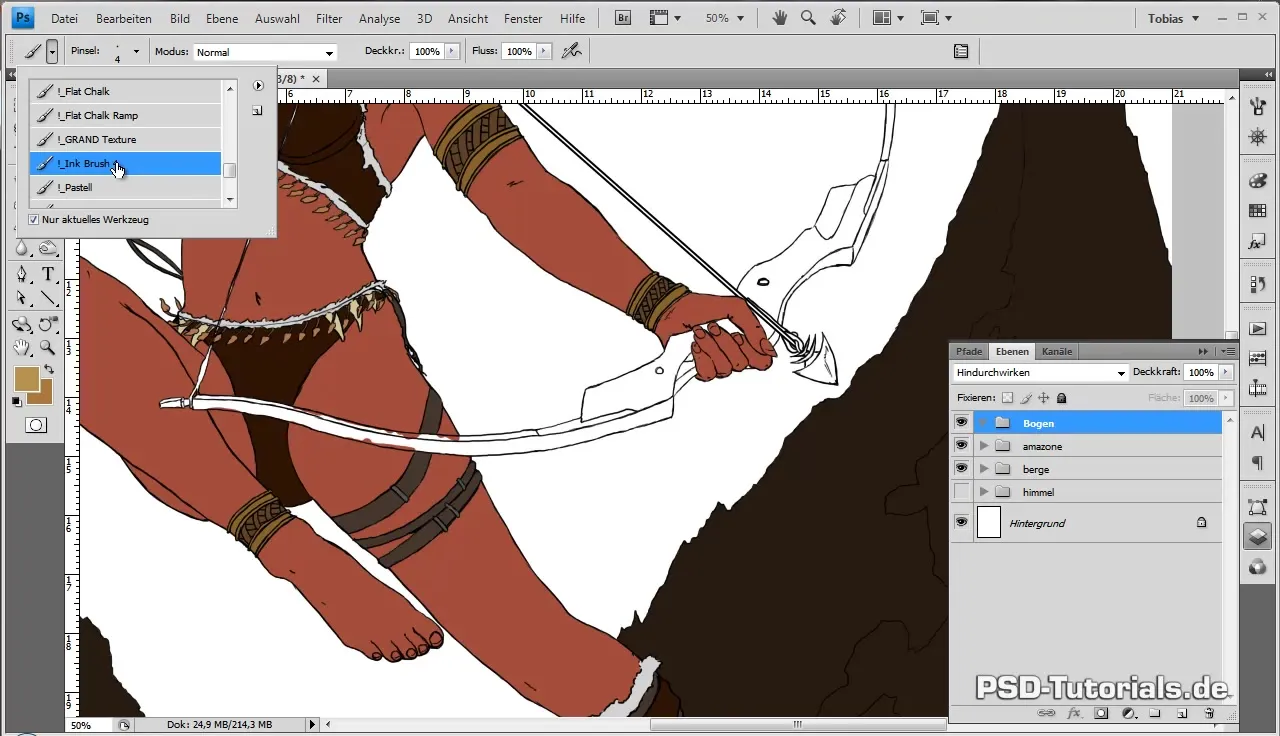1280x736 pixels.
Task: Toggle lock image pixels
Action: click(x=1025, y=398)
